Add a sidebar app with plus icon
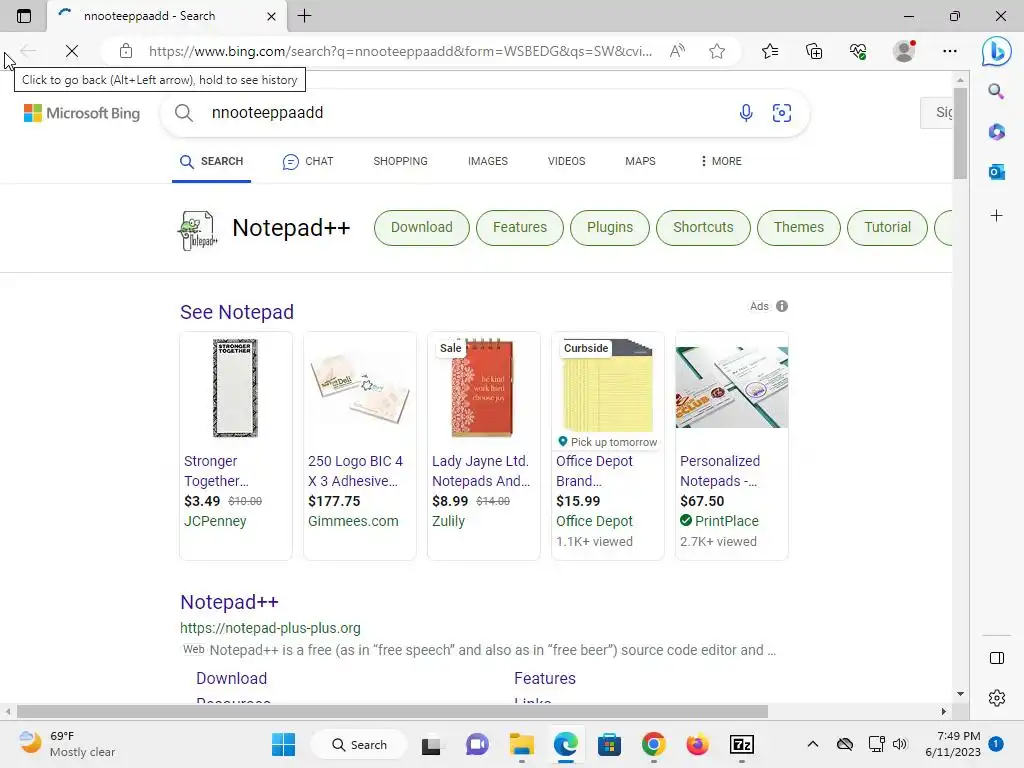1024x768 pixels. 996,216
